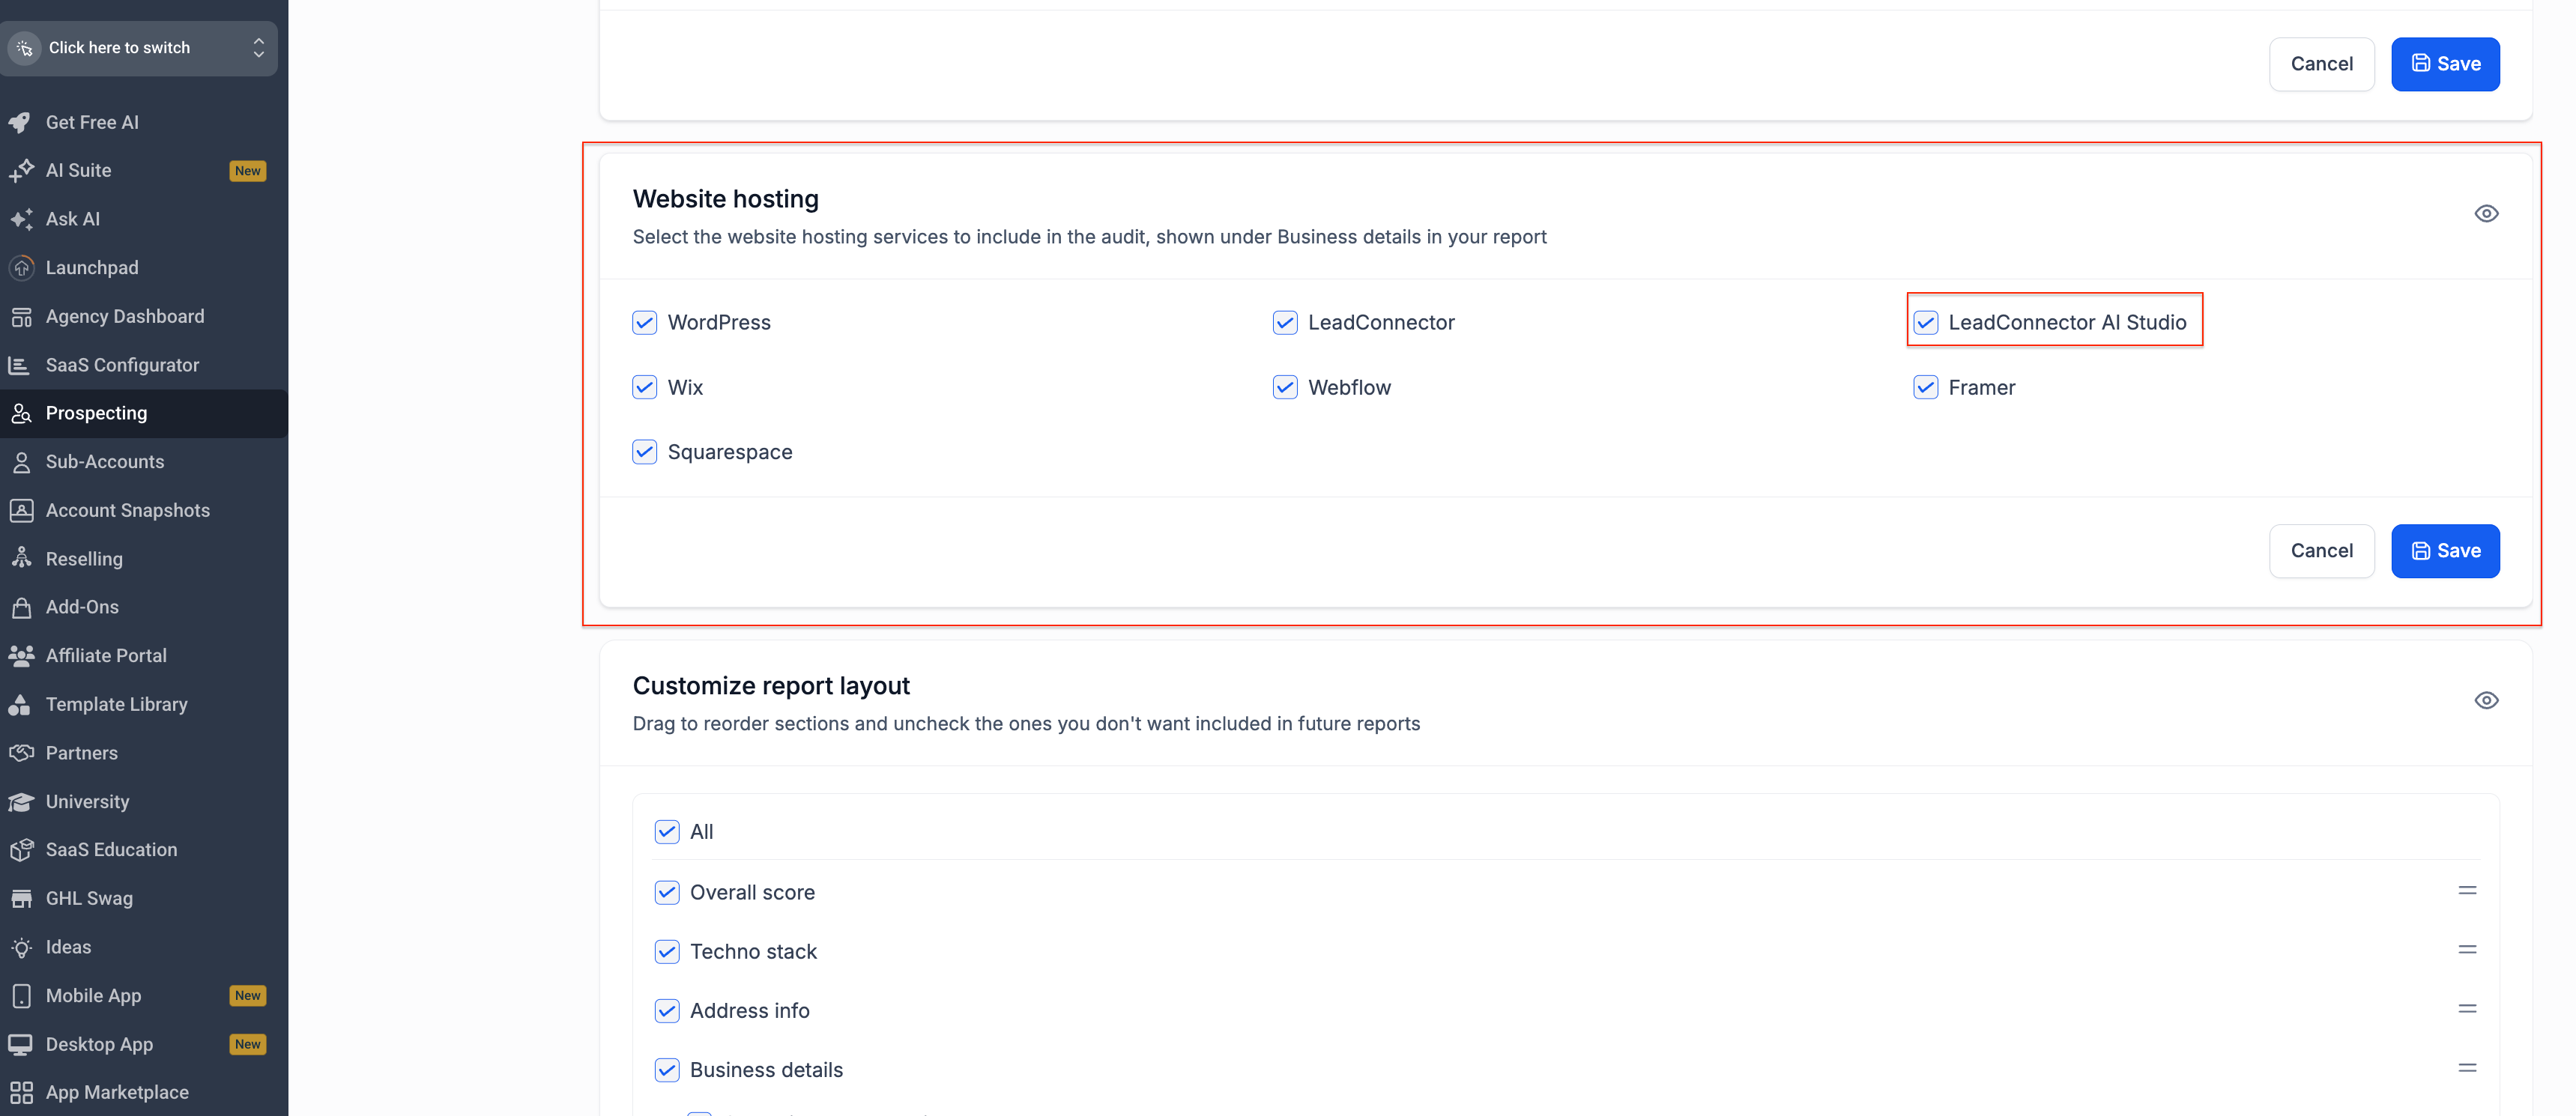Uncheck the Address info section checkbox

pyautogui.click(x=667, y=1011)
